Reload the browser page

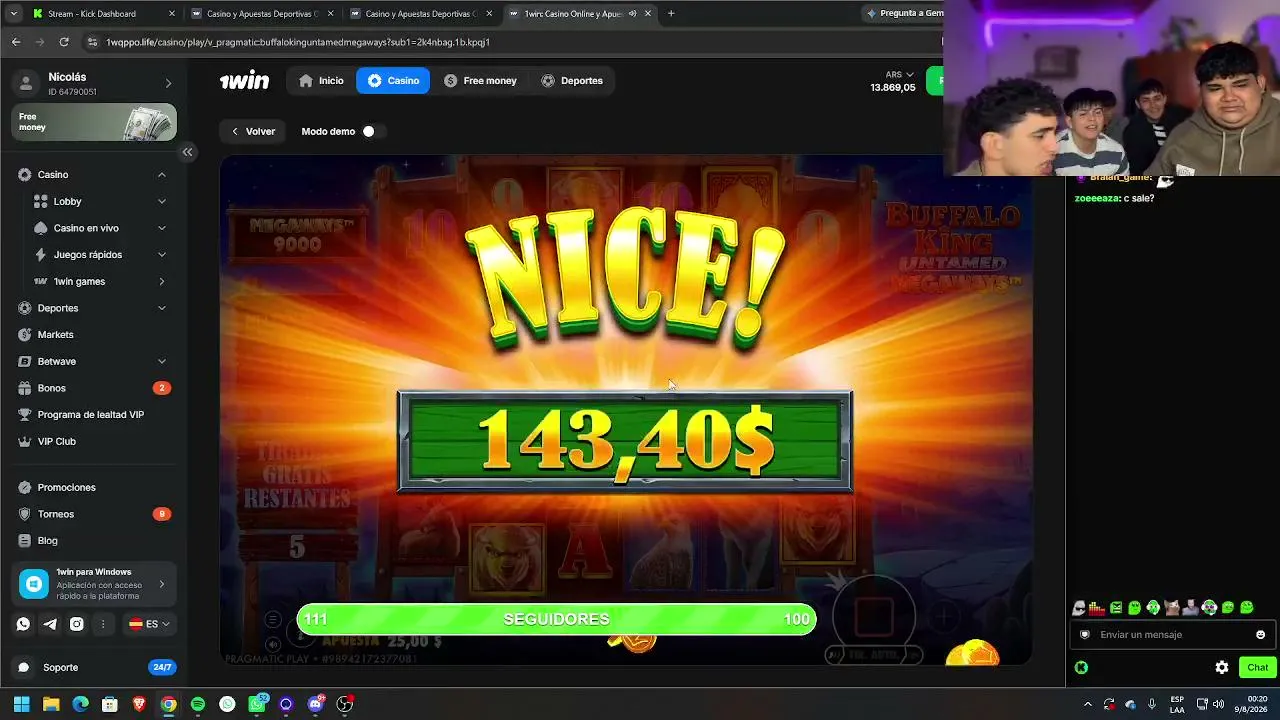(64, 42)
